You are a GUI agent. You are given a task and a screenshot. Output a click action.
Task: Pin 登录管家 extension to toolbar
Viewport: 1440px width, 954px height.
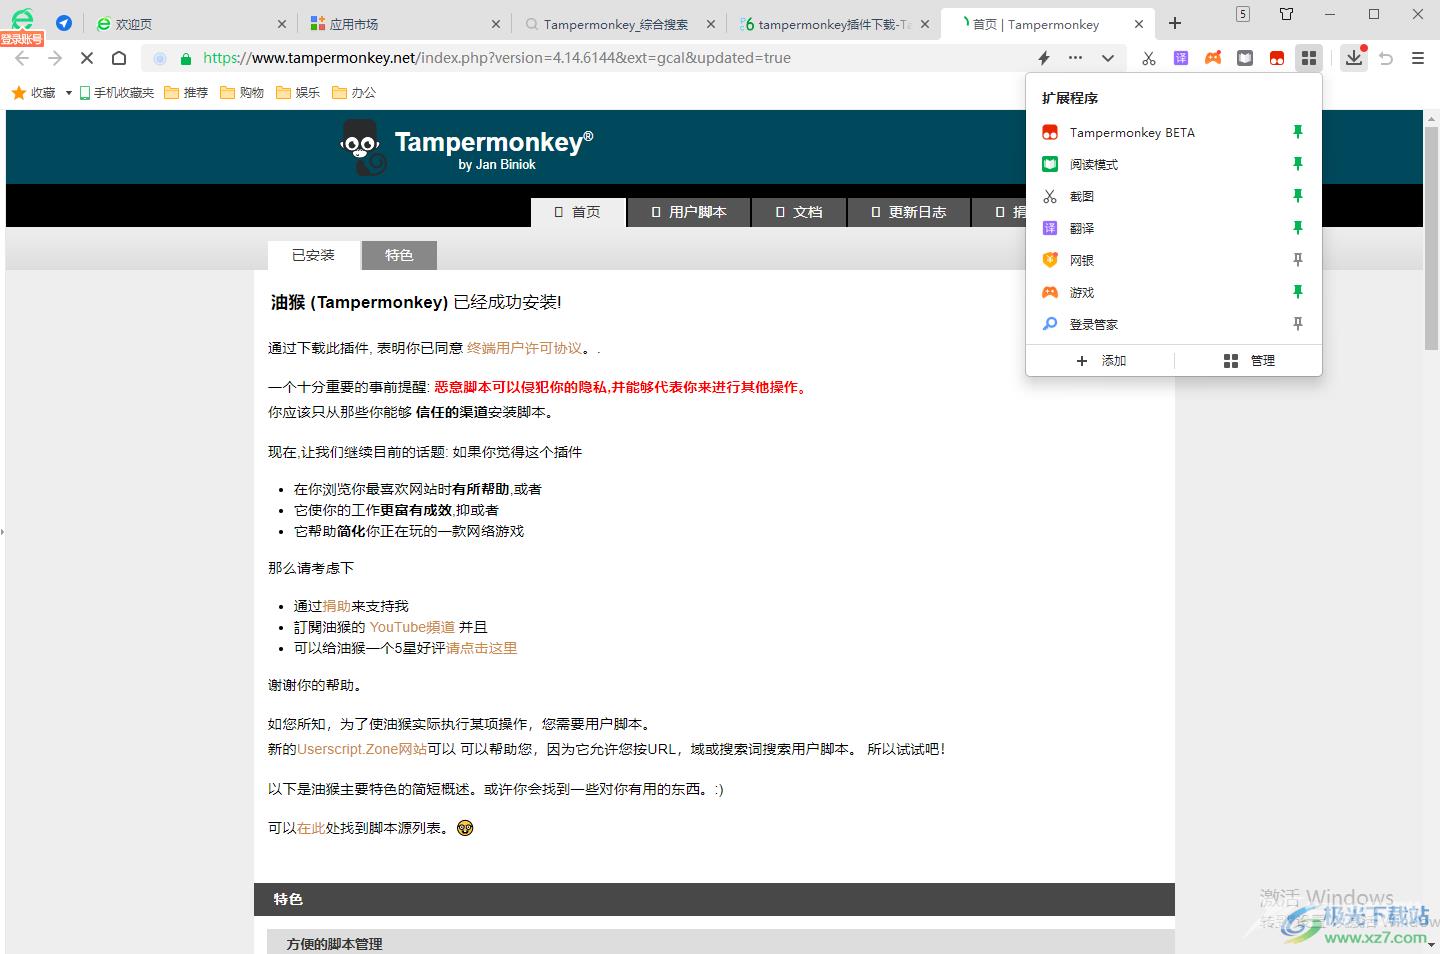click(x=1298, y=324)
